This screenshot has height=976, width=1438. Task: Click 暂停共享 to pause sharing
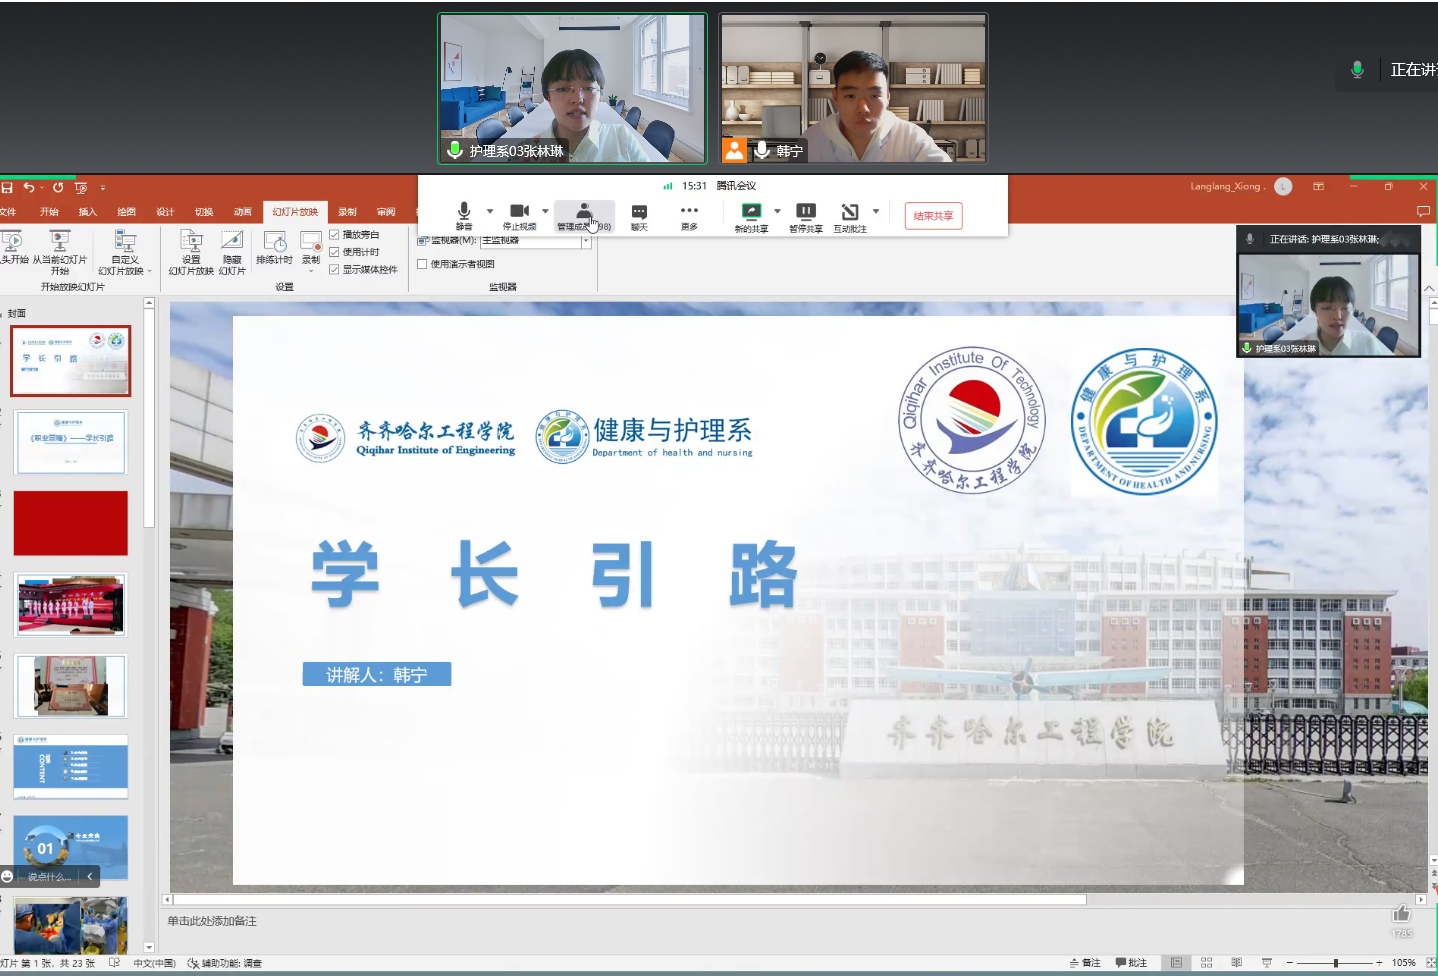tap(805, 215)
